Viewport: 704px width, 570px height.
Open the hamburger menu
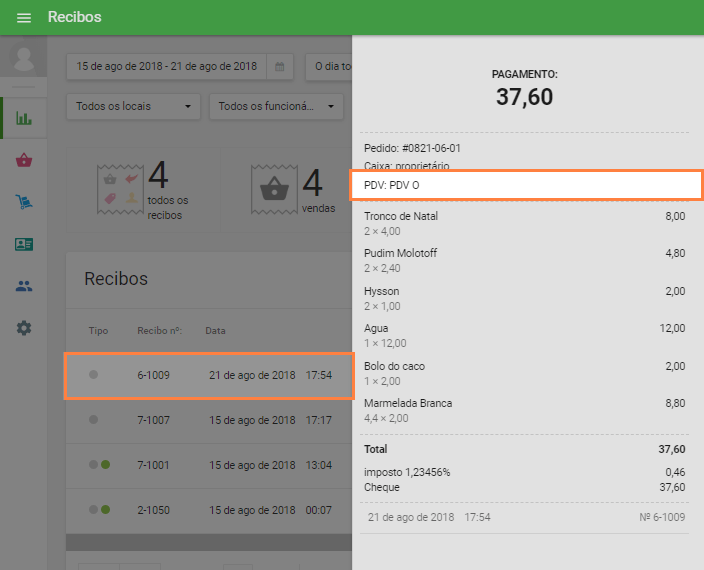pyautogui.click(x=24, y=18)
